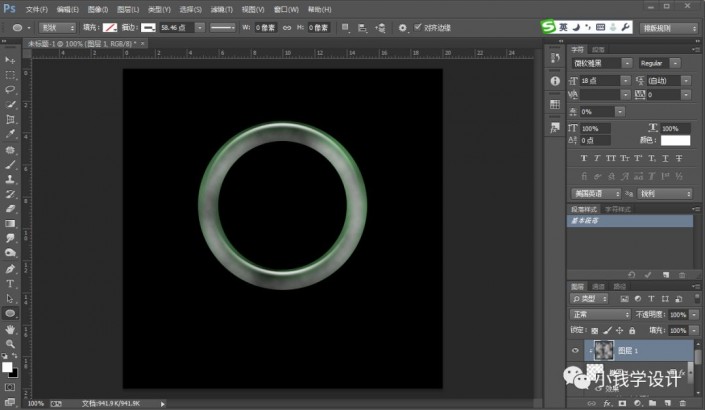Select the Hand tool

point(10,328)
